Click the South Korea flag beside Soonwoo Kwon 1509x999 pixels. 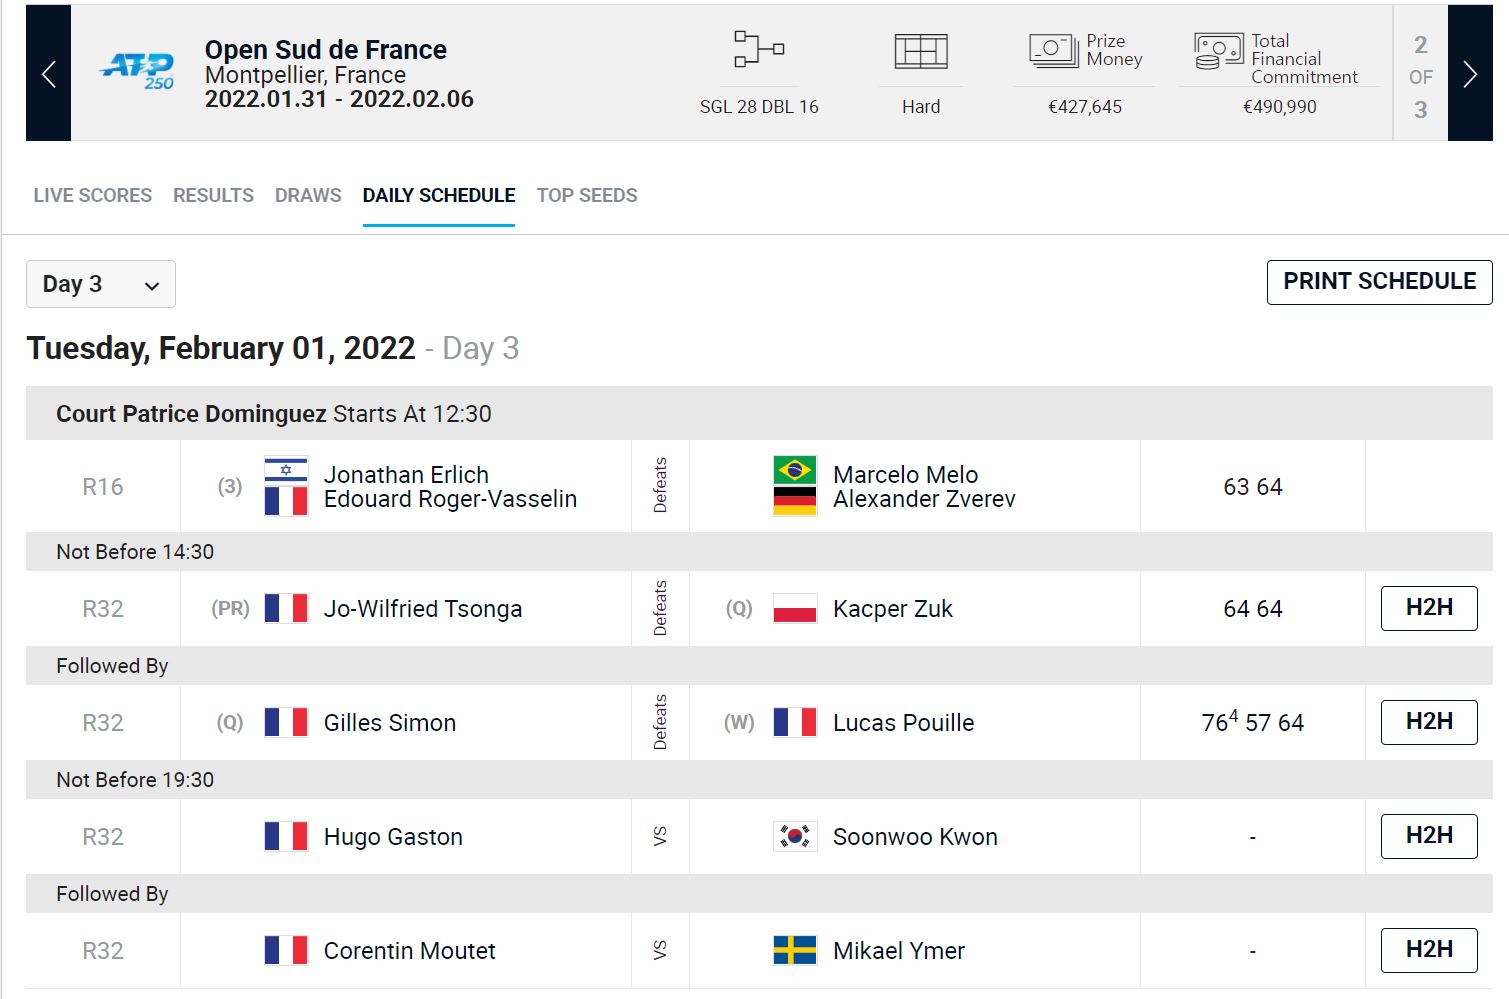pos(795,836)
